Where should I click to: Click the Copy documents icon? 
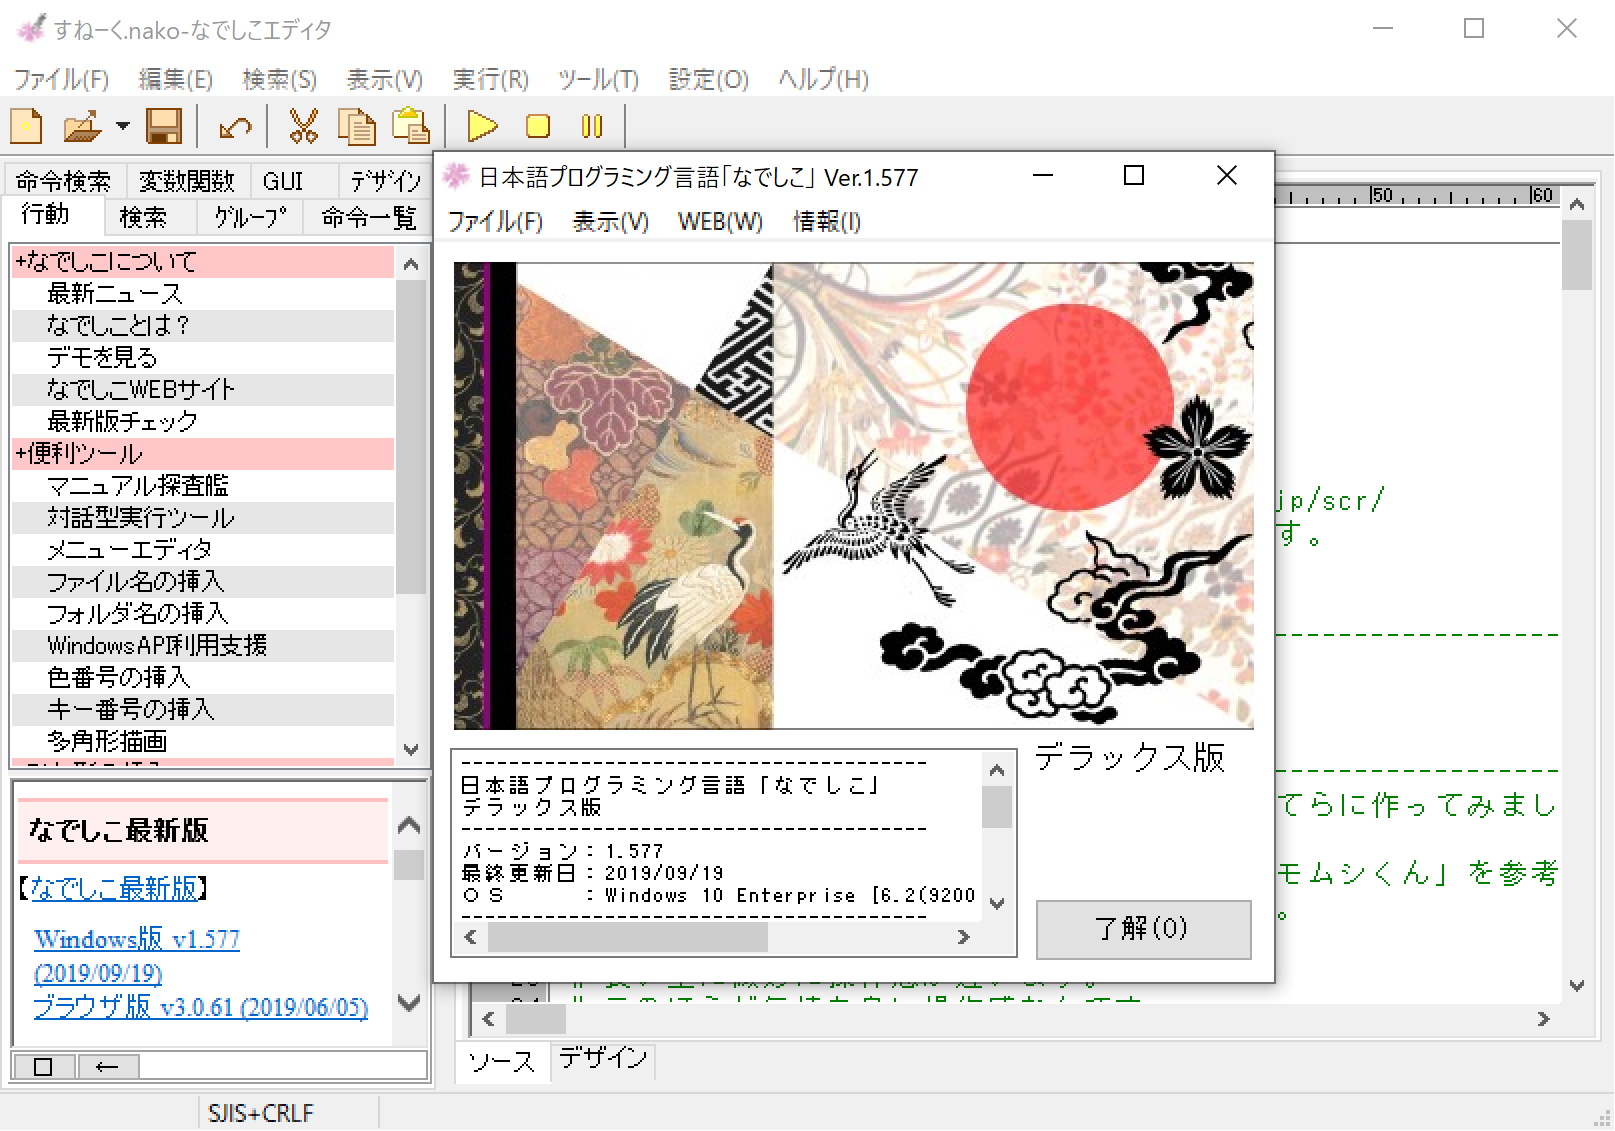[x=356, y=126]
